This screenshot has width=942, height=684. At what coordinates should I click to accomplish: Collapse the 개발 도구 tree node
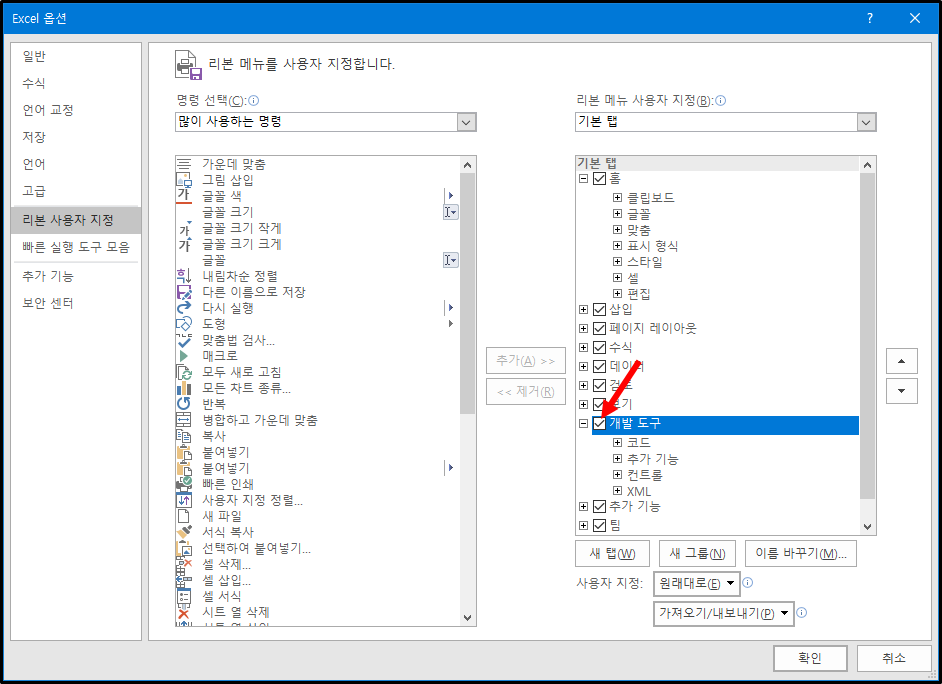(583, 423)
